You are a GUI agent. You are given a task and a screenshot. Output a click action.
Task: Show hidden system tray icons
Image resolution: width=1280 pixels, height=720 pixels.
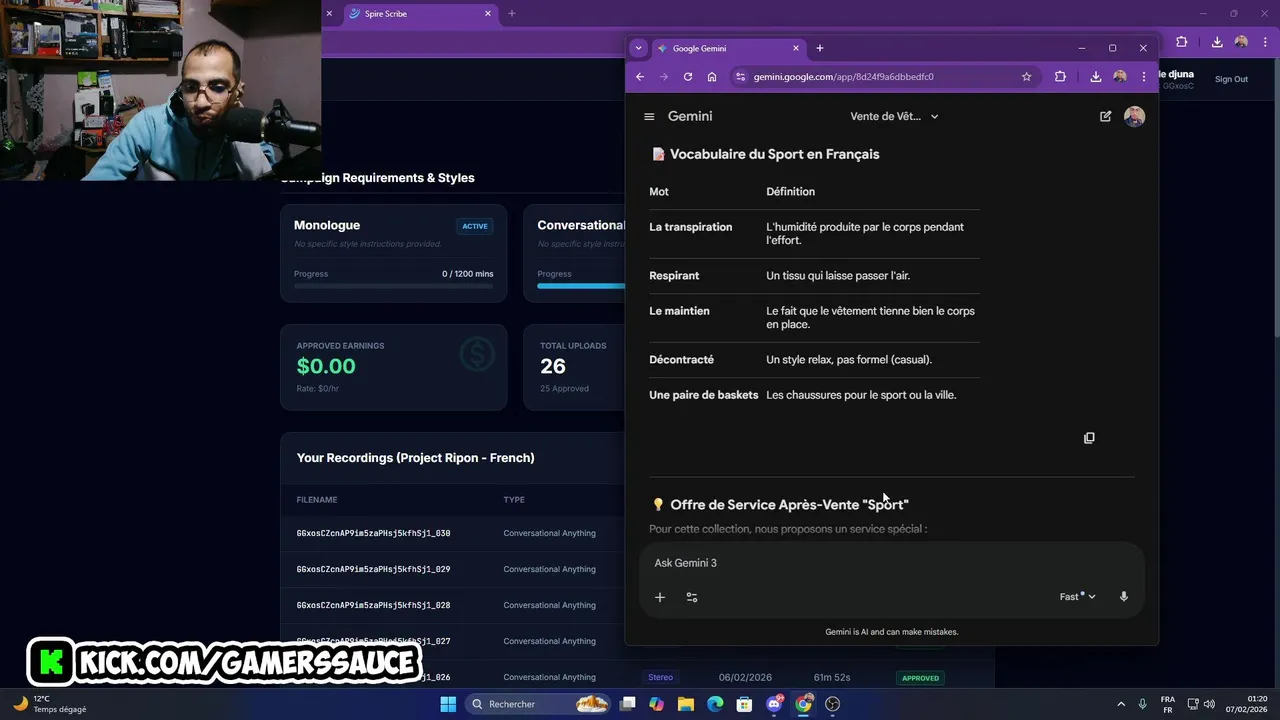pyautogui.click(x=1121, y=704)
